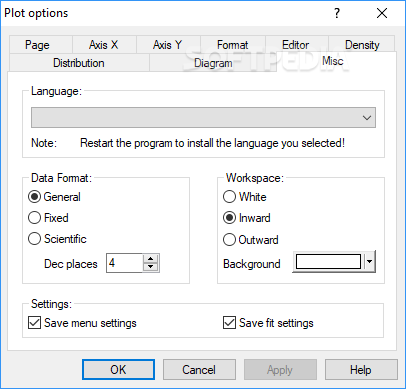Open the Format tab
This screenshot has height=389, width=406.
(233, 45)
